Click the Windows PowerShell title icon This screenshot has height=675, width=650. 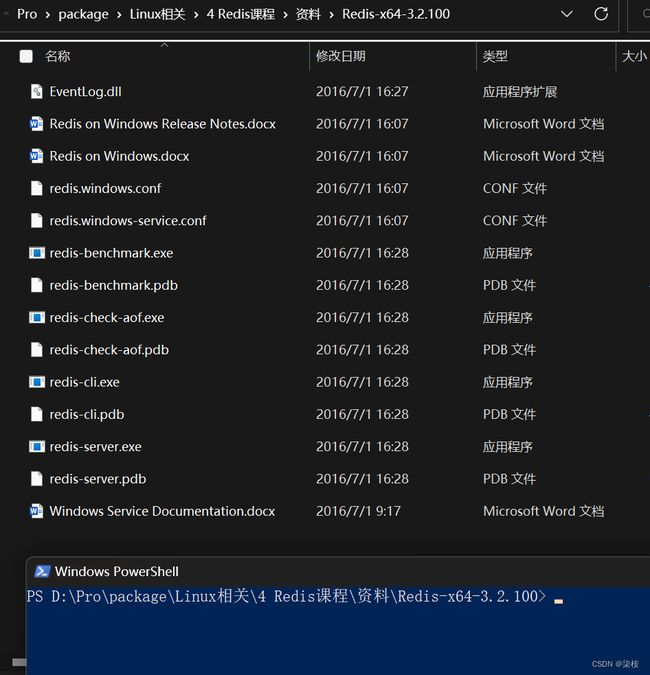pyautogui.click(x=42, y=571)
